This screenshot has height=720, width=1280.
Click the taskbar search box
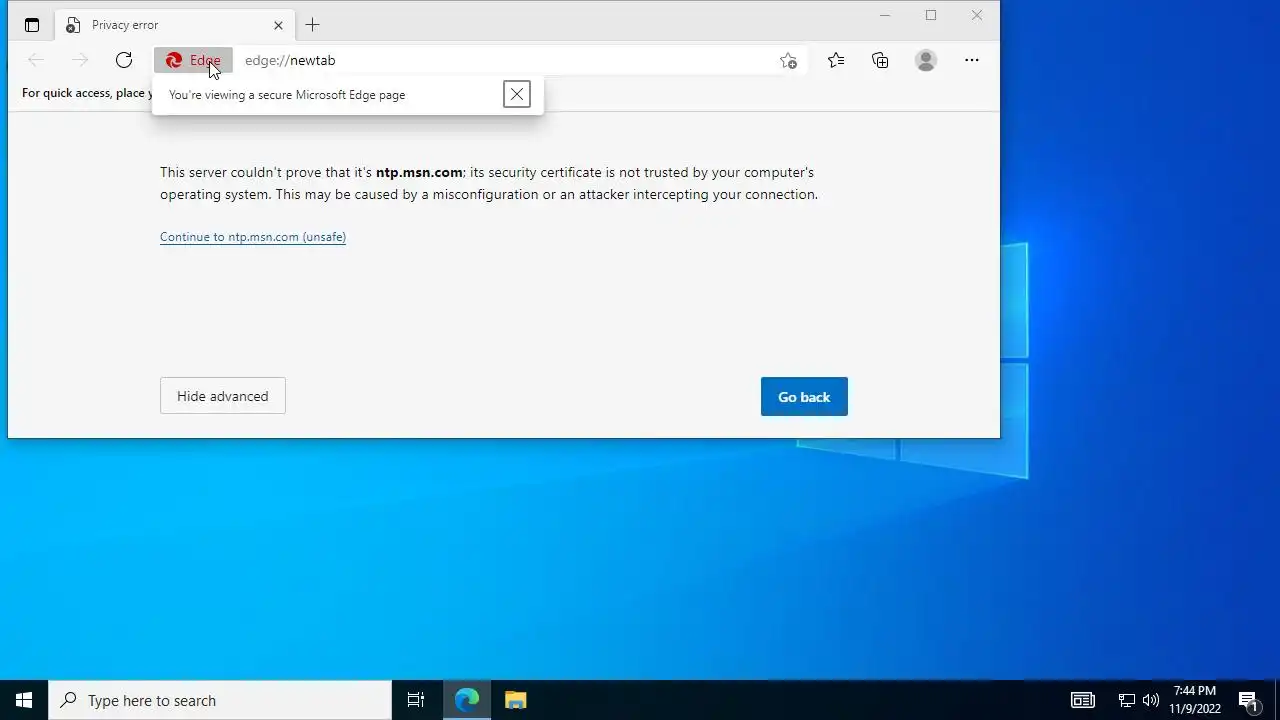pyautogui.click(x=220, y=700)
